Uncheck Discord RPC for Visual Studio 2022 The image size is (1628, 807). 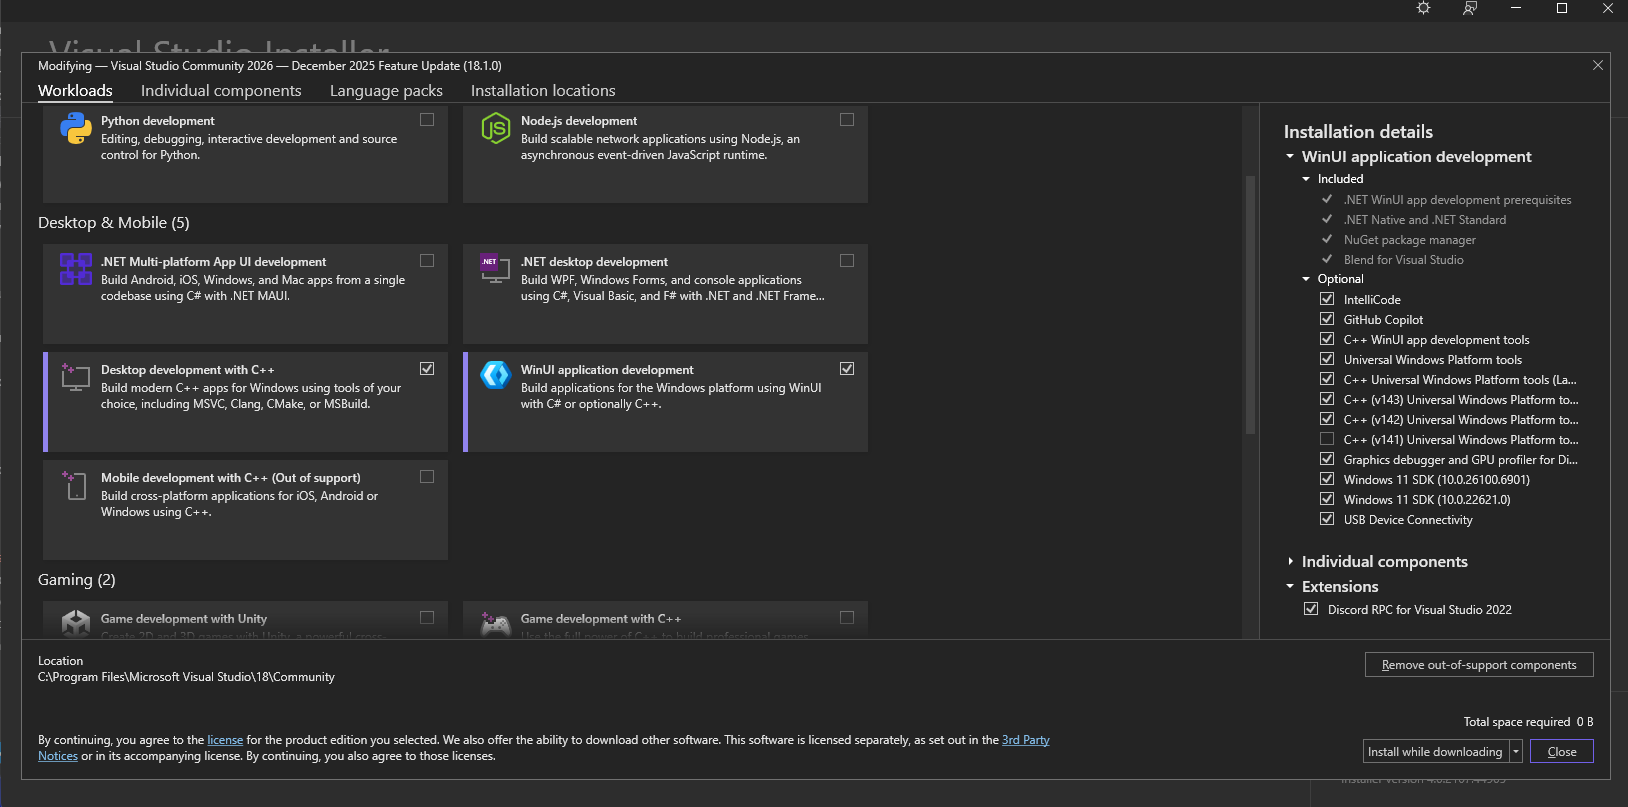coord(1311,609)
